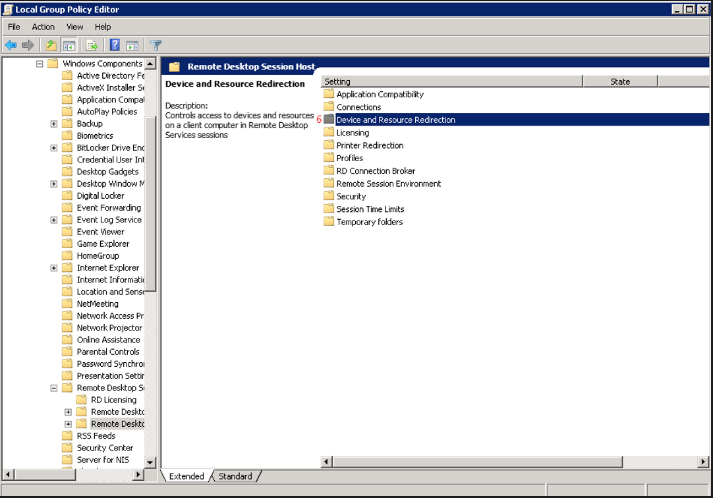
Task: Click the Up One Level toolbar icon
Action: point(51,45)
